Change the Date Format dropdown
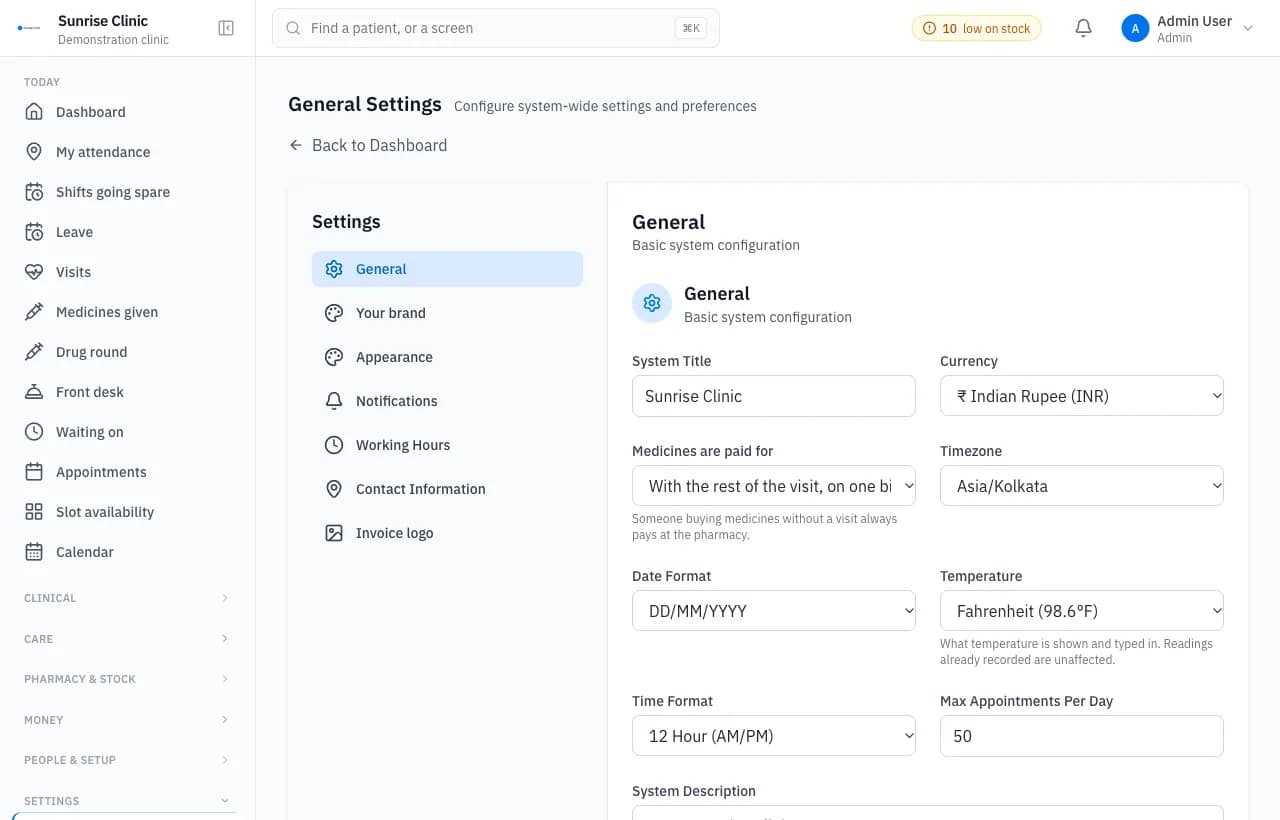This screenshot has width=1280, height=820. pyautogui.click(x=774, y=611)
